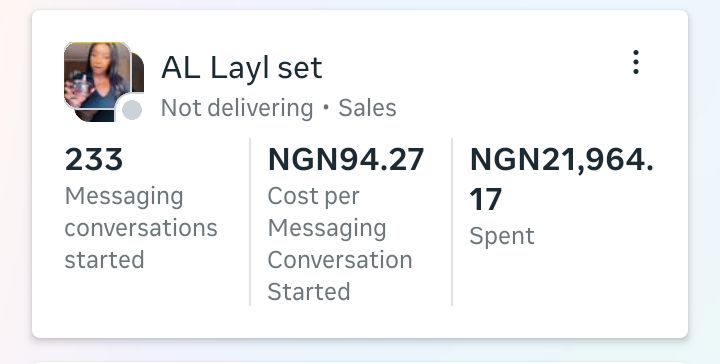Open the AL Layl set campaign title
Screen dimensions: 720x364
pos(242,68)
